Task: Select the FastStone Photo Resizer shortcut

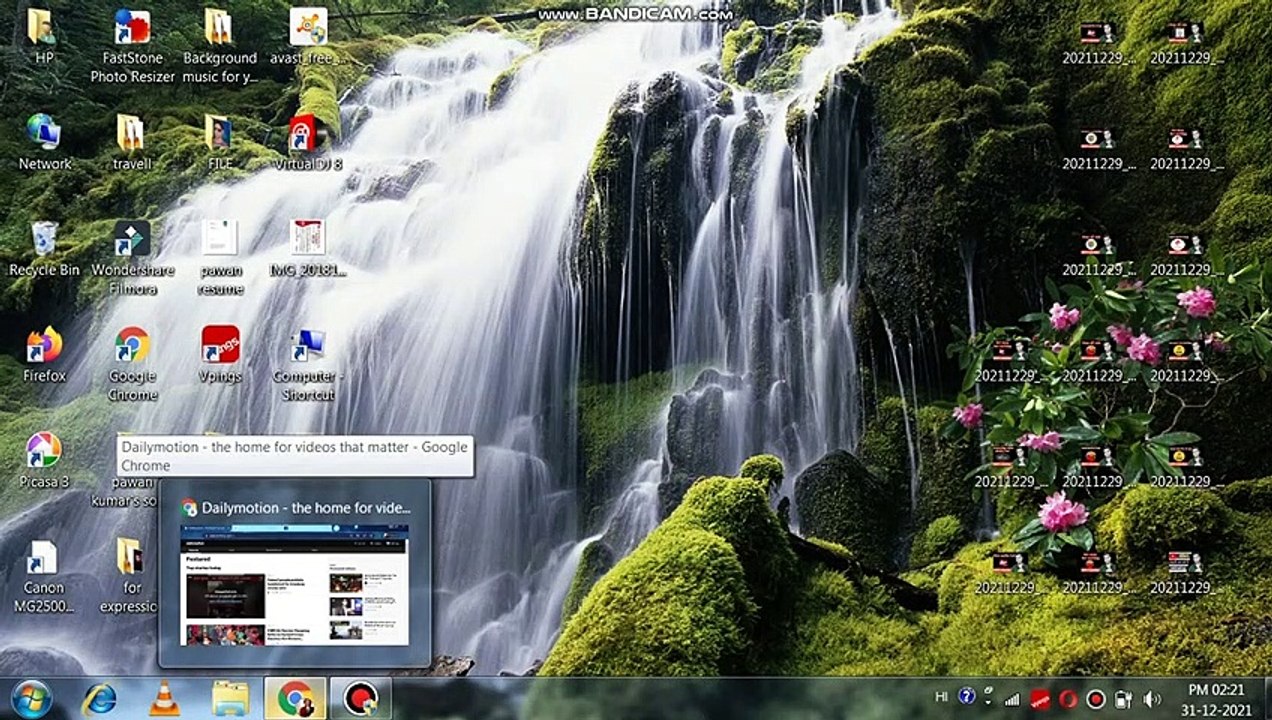Action: click(x=132, y=46)
